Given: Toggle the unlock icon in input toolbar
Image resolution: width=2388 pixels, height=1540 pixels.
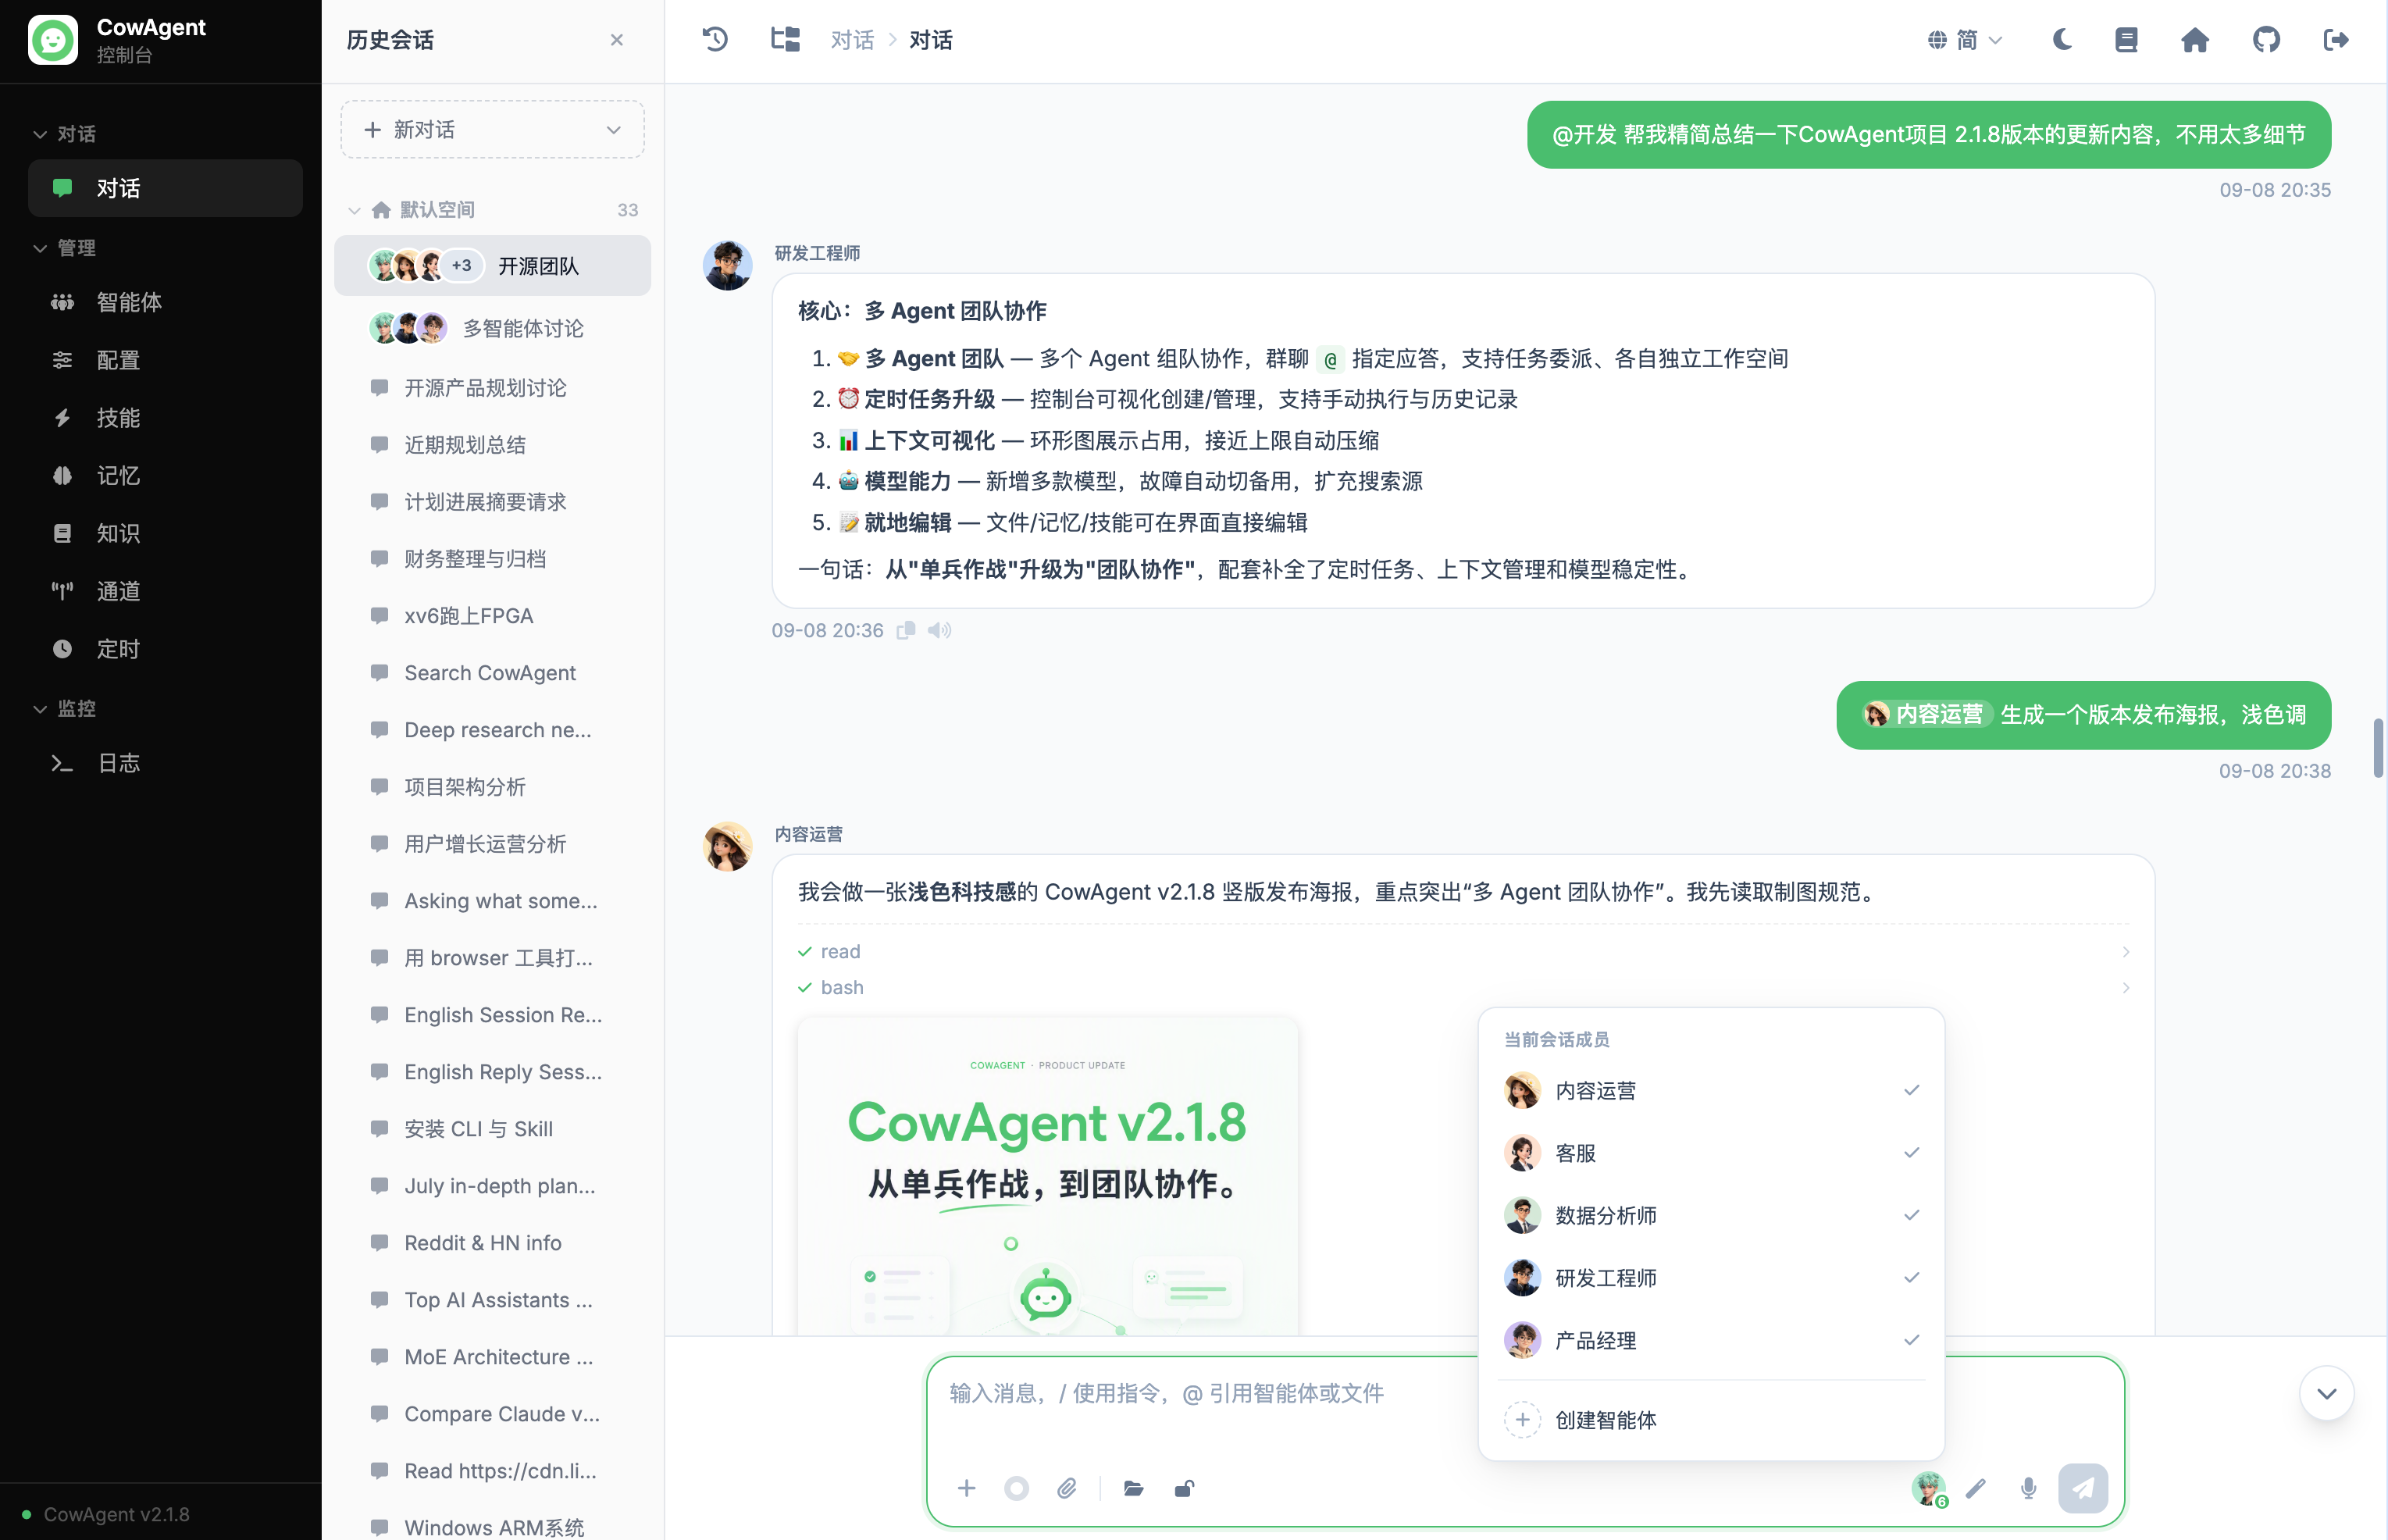Looking at the screenshot, I should pyautogui.click(x=1184, y=1489).
